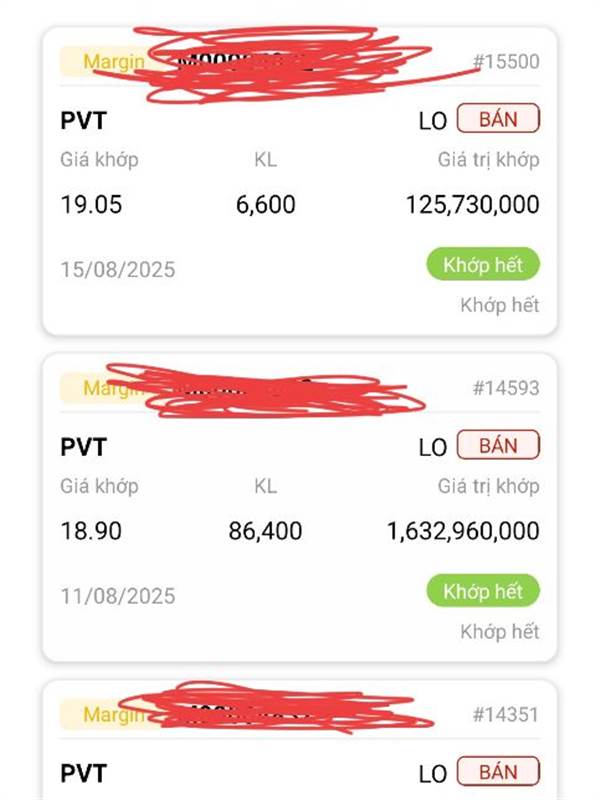Click the BÁN badge on order #14593
This screenshot has height=800, width=600.
click(498, 445)
